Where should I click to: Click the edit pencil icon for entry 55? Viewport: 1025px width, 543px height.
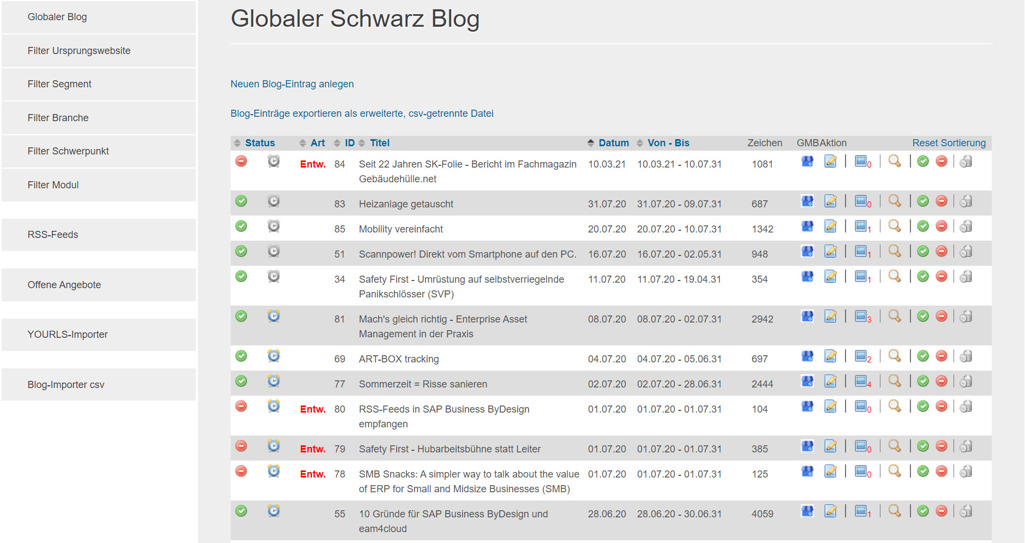(830, 512)
